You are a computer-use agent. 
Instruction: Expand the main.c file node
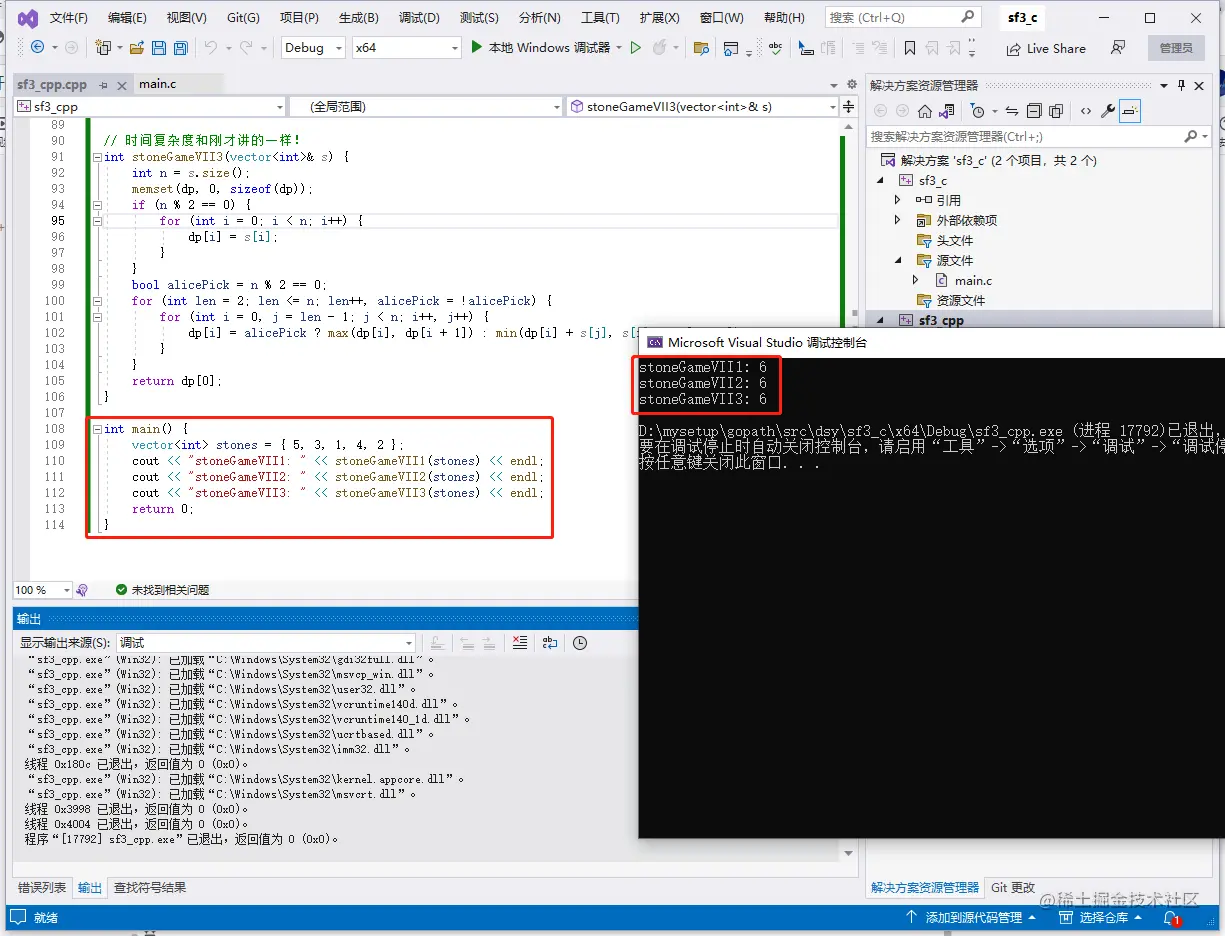point(915,280)
